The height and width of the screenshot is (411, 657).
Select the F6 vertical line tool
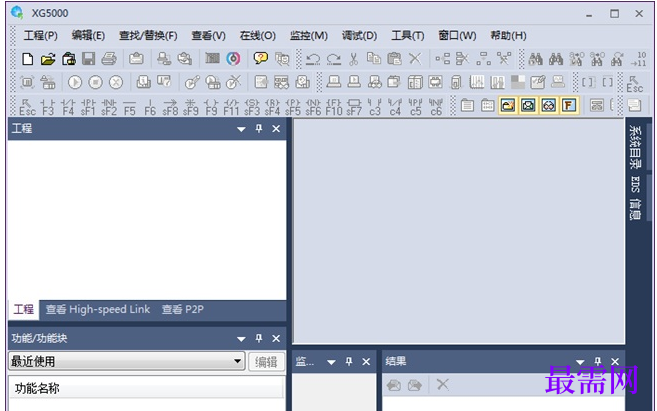pyautogui.click(x=150, y=107)
